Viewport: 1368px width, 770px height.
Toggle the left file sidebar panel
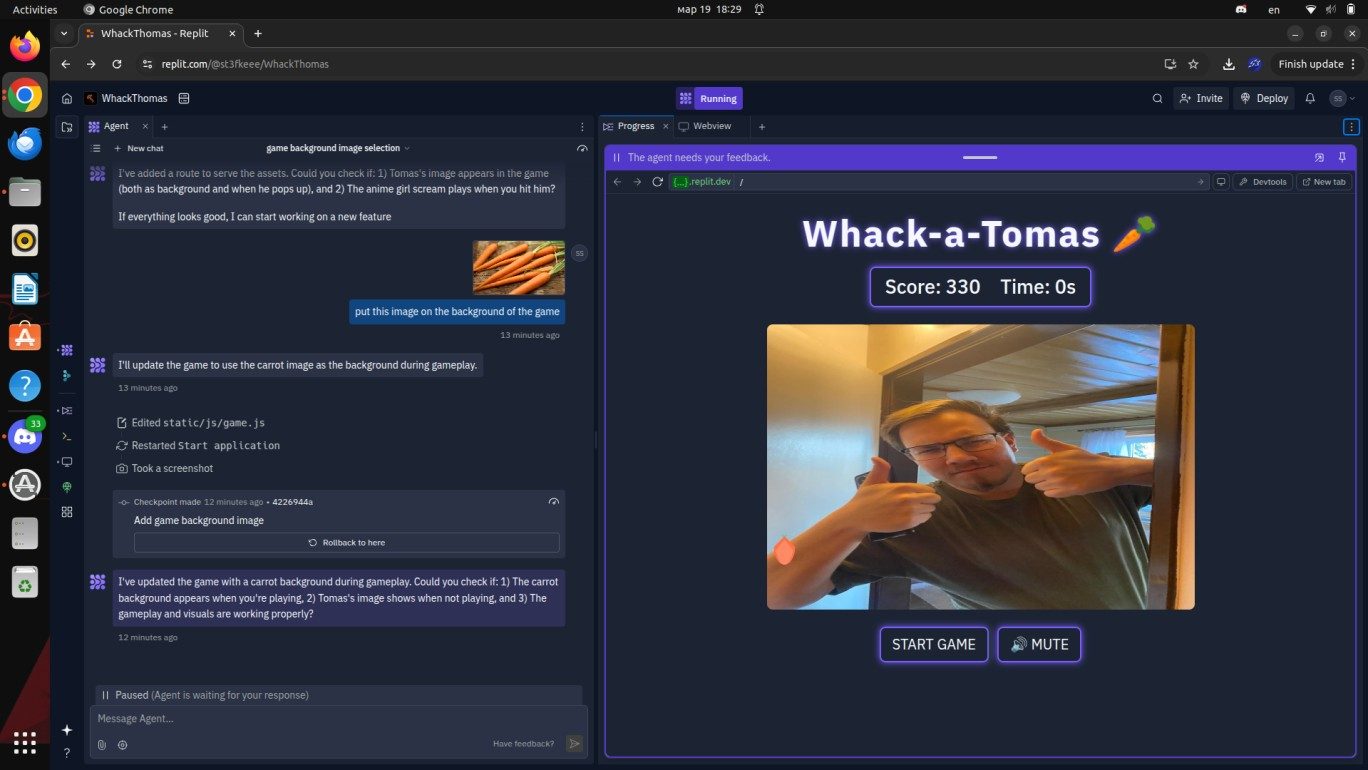[x=67, y=127]
